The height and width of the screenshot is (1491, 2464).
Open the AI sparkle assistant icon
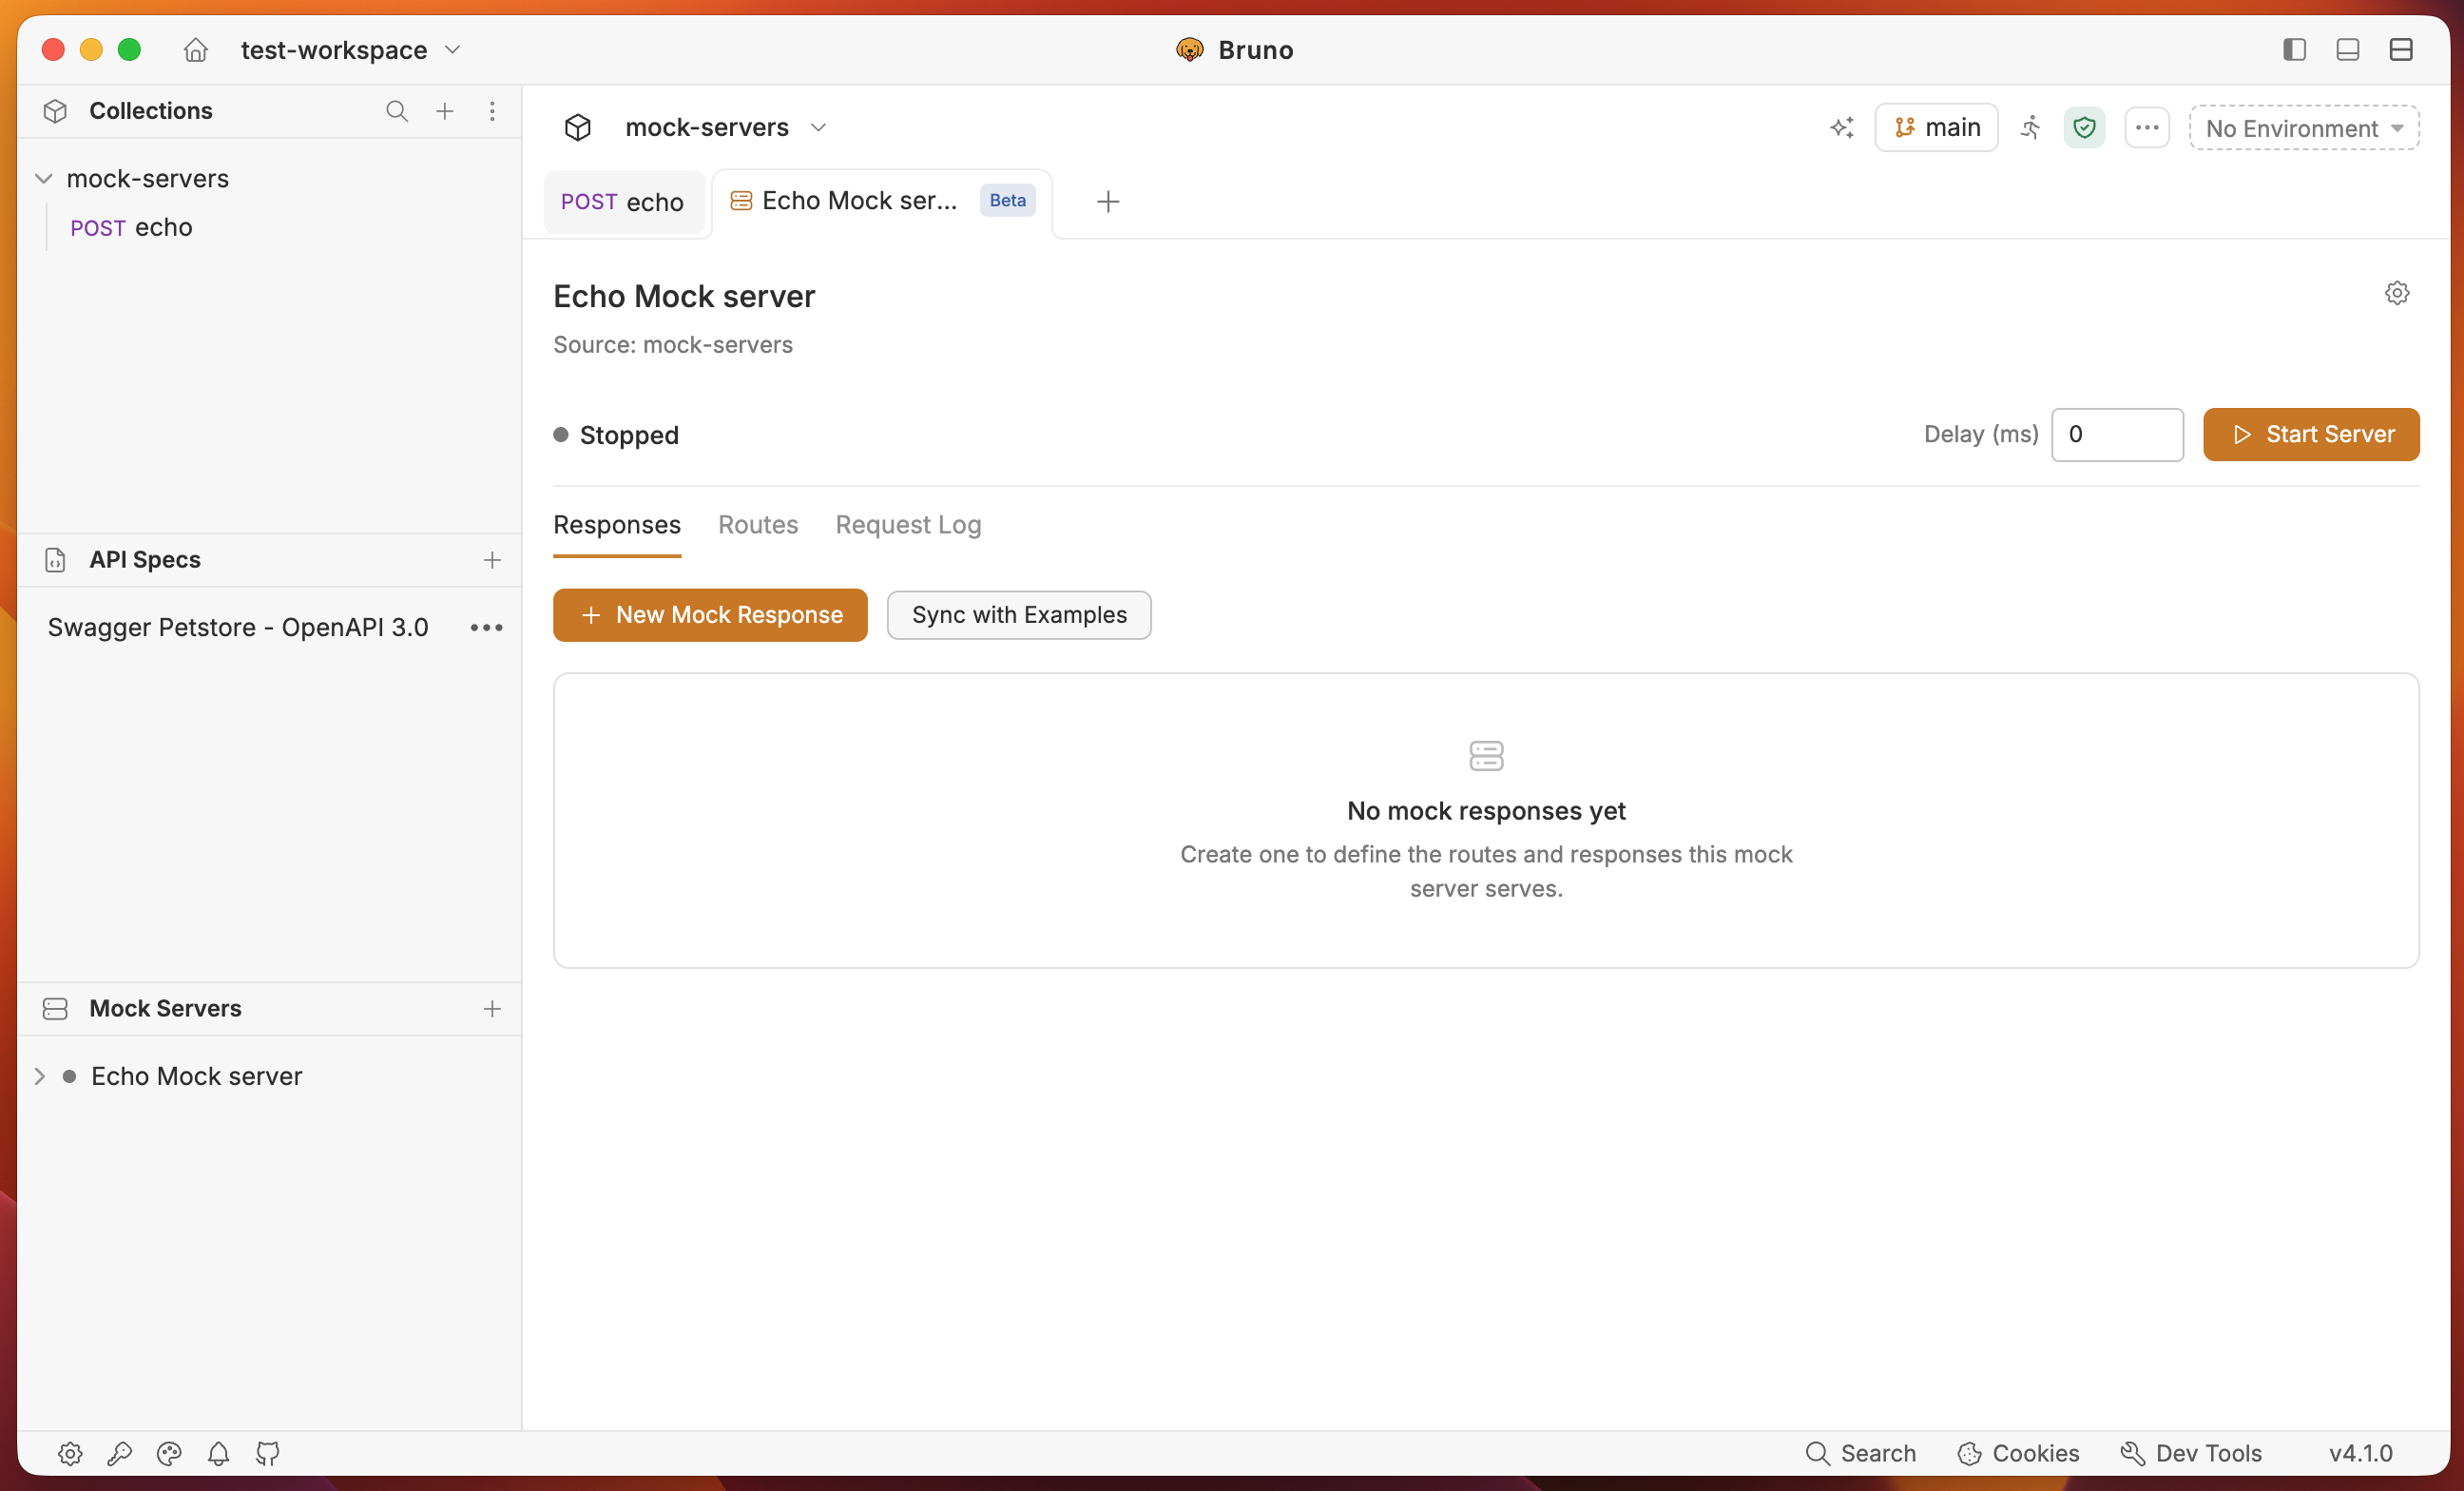[x=1841, y=127]
